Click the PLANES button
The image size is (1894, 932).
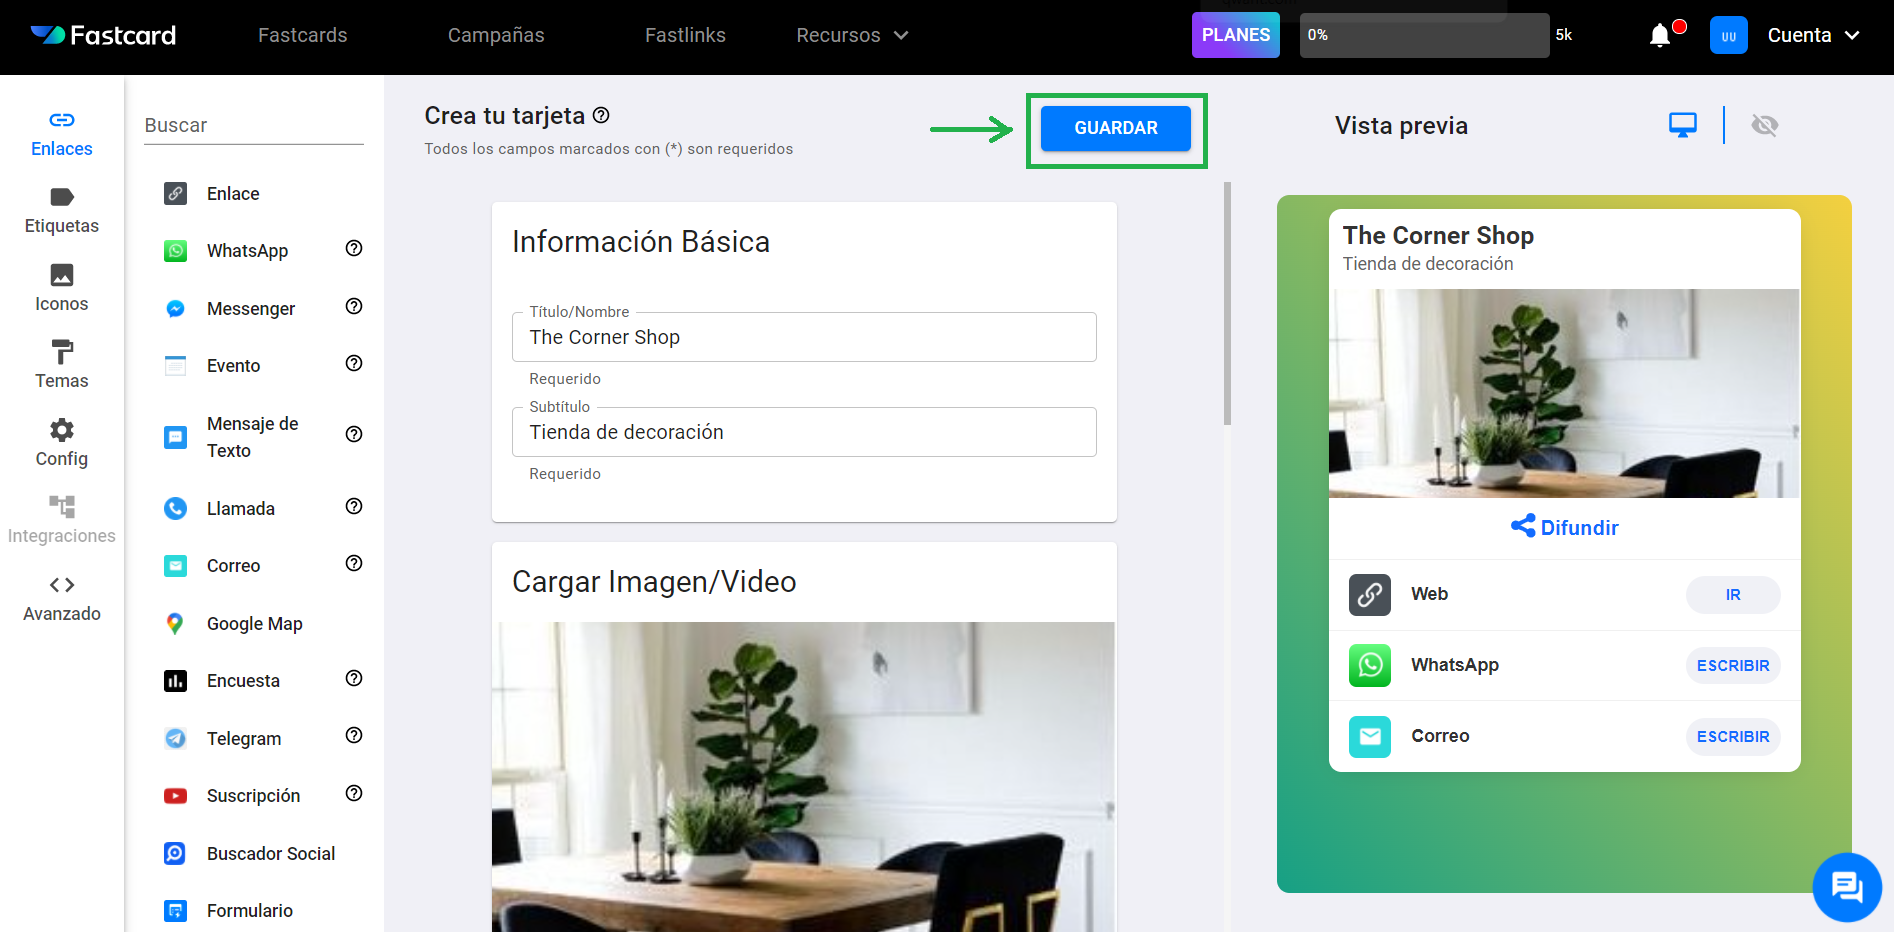[1236, 35]
